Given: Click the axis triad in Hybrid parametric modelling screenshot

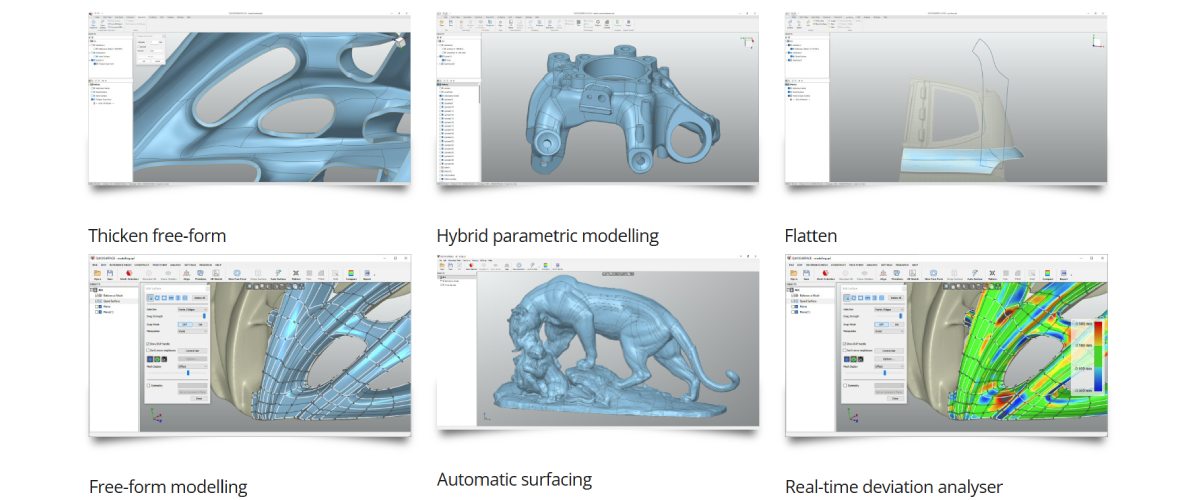Looking at the screenshot, I should tap(746, 43).
